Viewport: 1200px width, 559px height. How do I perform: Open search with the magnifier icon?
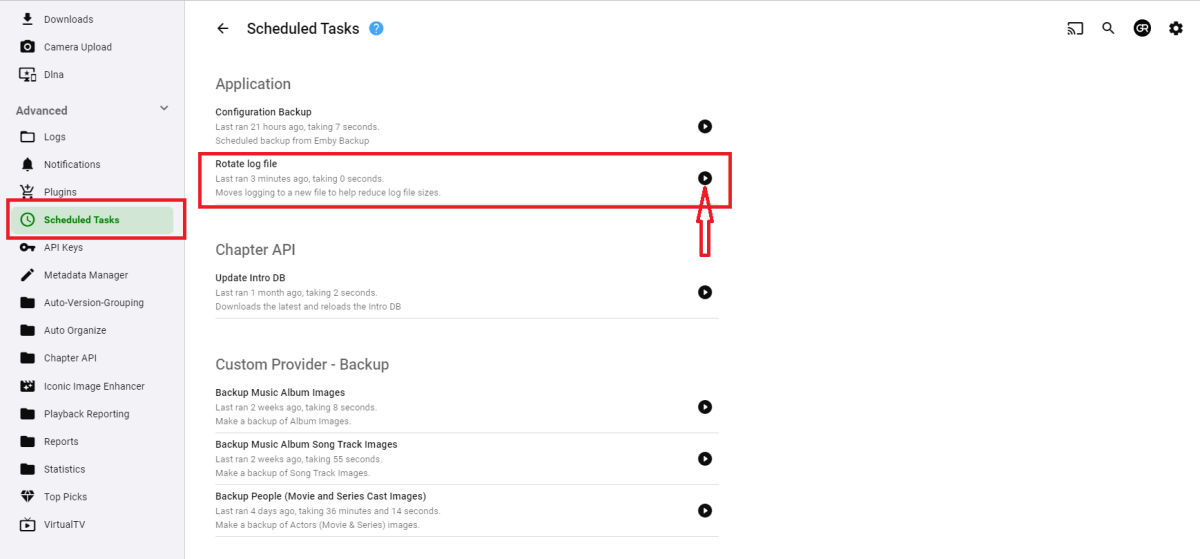pyautogui.click(x=1108, y=28)
